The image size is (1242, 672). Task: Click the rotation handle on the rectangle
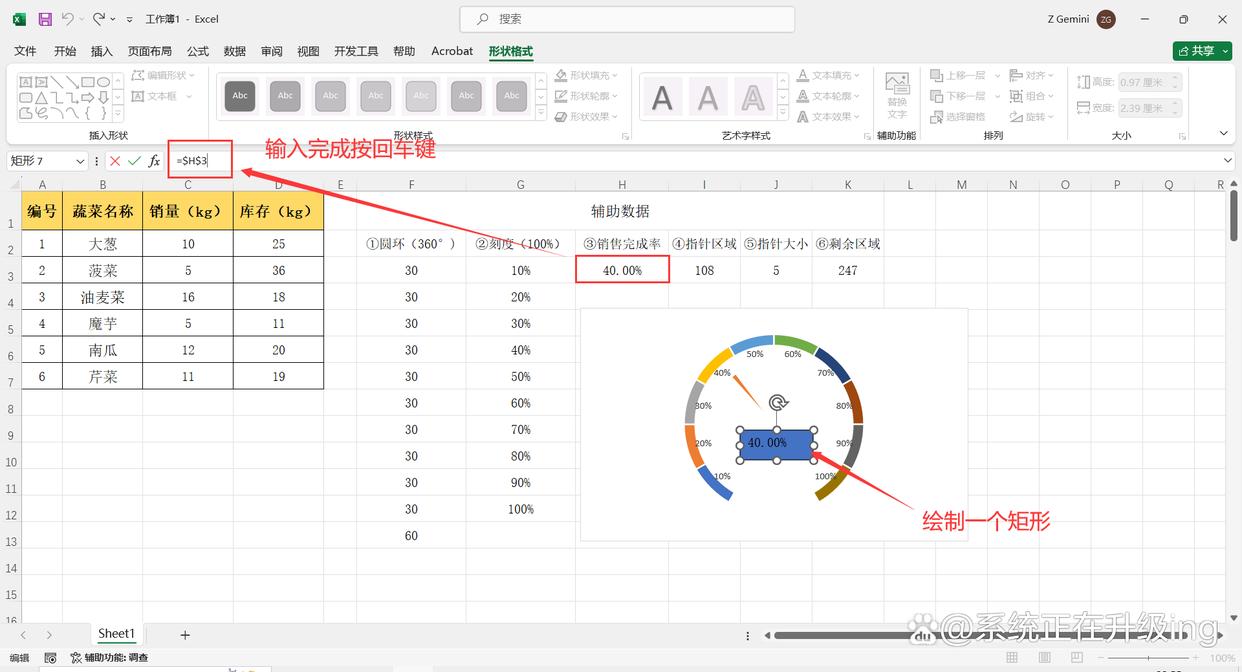pos(777,403)
